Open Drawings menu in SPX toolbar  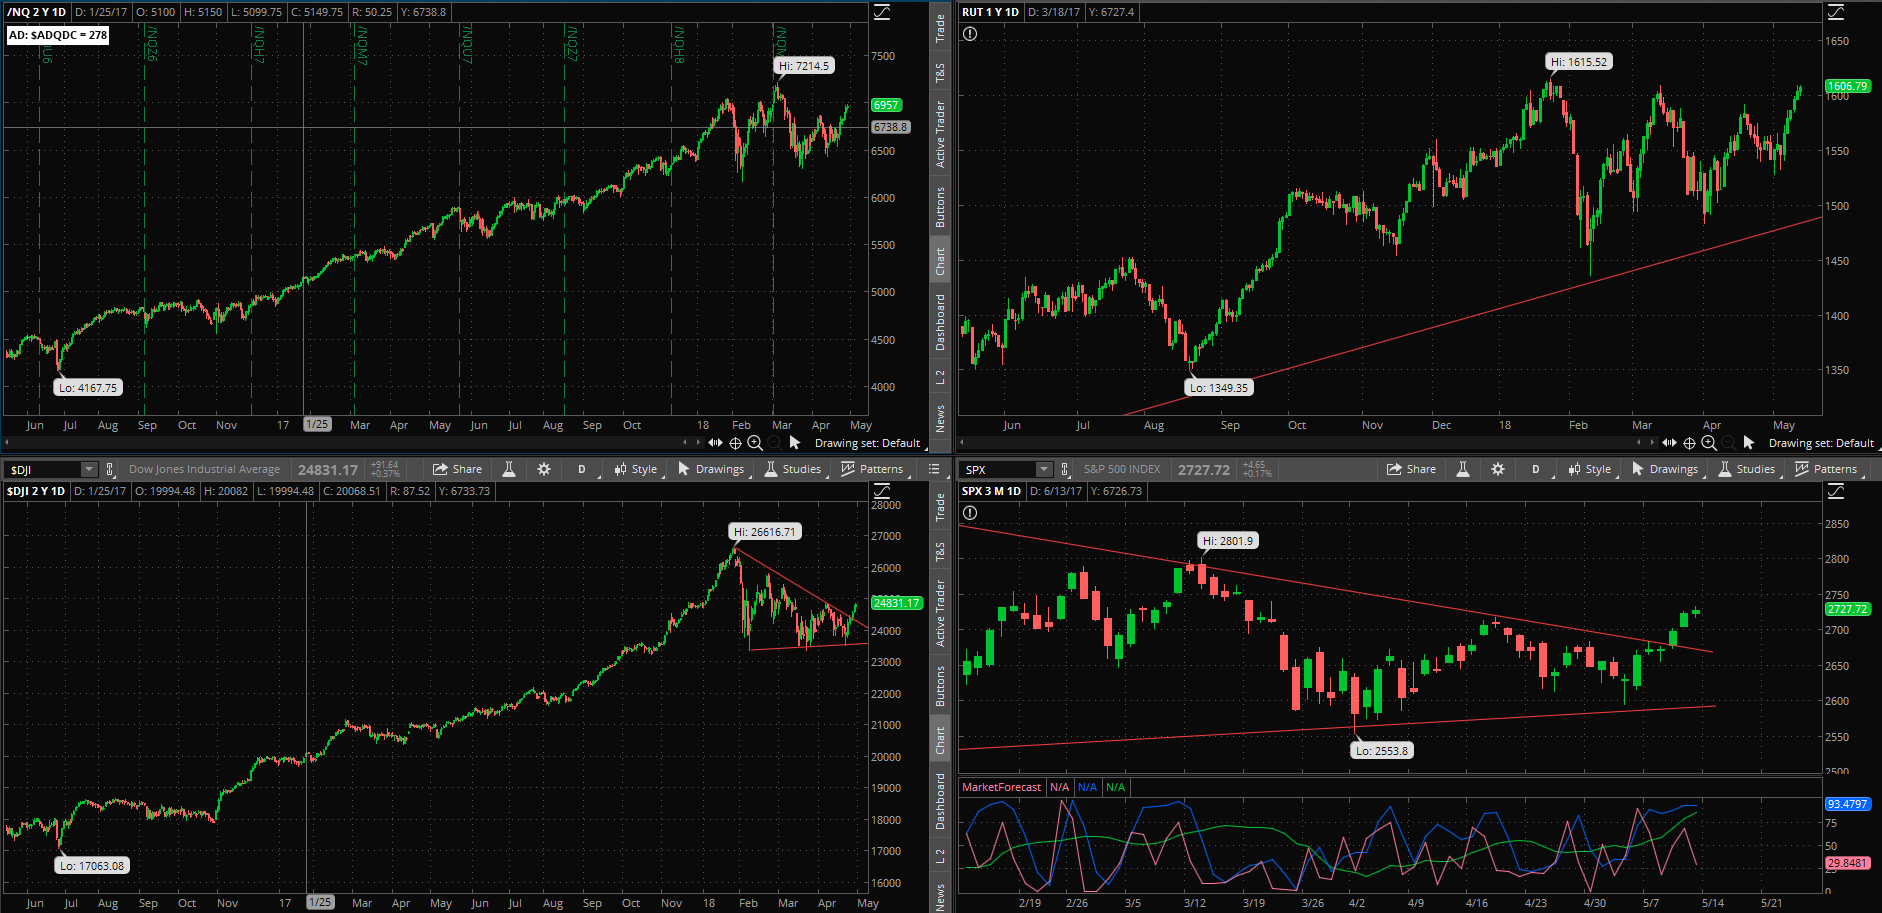1665,469
